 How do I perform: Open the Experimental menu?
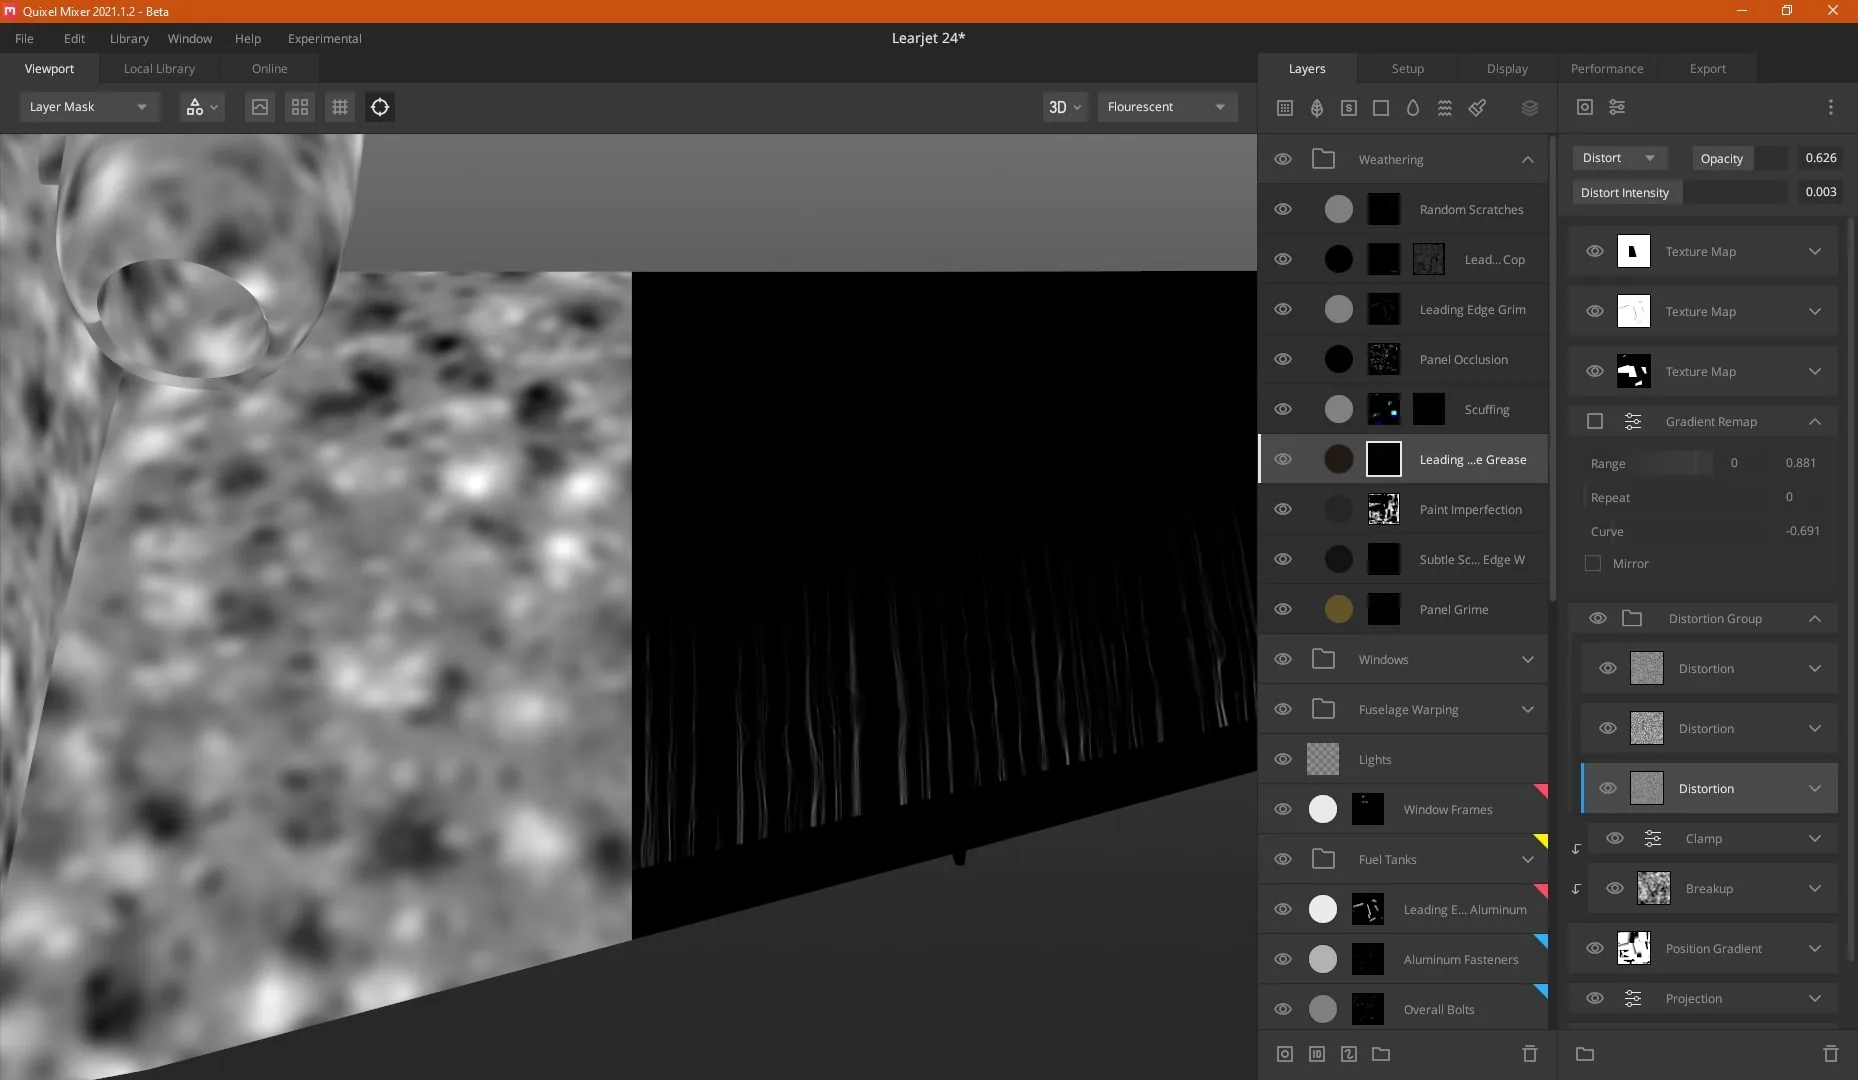point(324,38)
